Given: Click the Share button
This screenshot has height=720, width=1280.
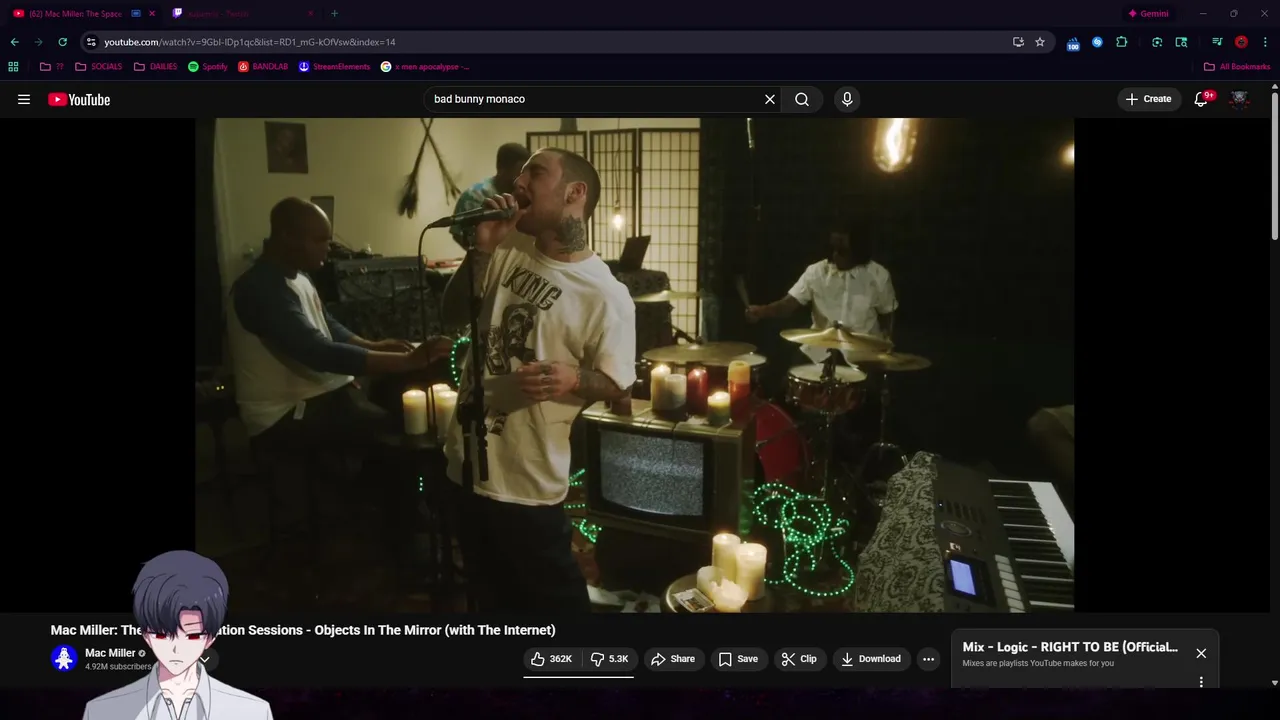Looking at the screenshot, I should pos(673,659).
